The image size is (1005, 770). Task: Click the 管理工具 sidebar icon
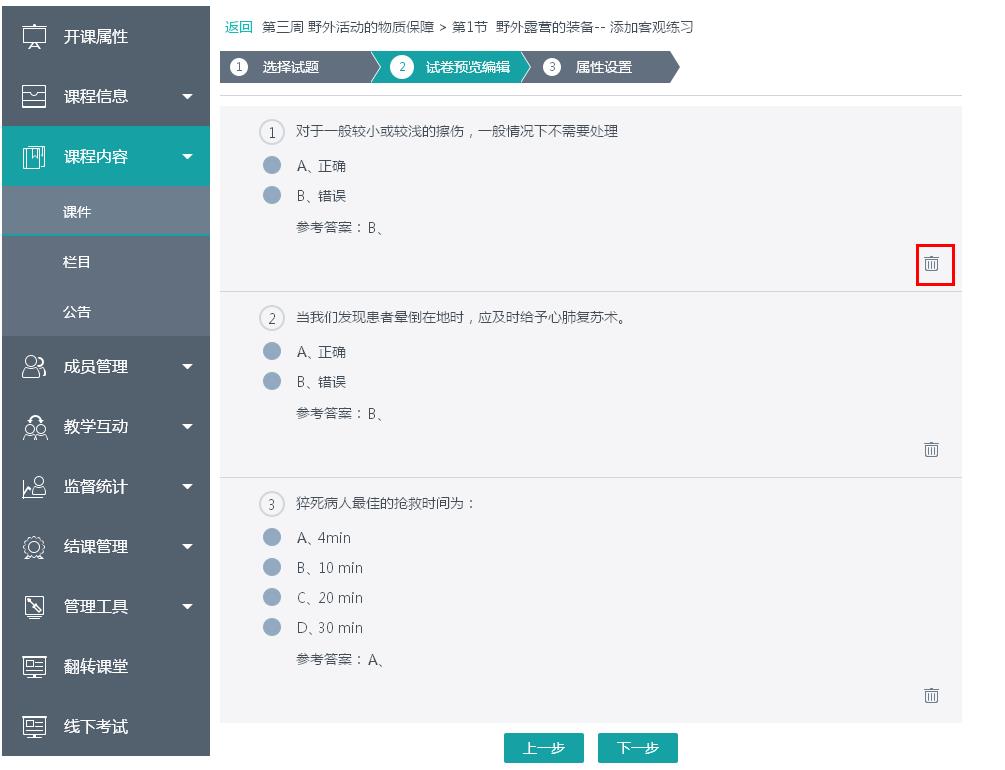click(35, 607)
